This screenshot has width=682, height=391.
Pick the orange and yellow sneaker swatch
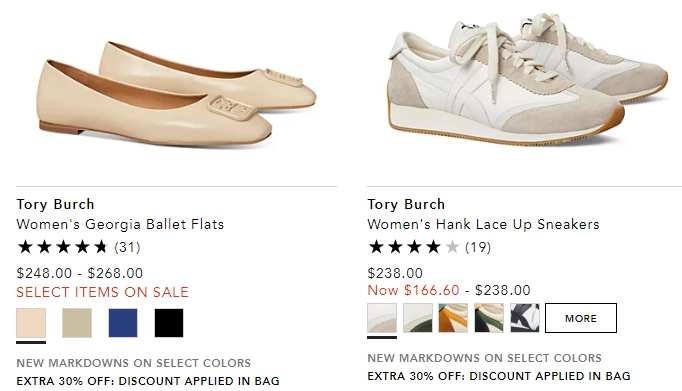[x=453, y=318]
